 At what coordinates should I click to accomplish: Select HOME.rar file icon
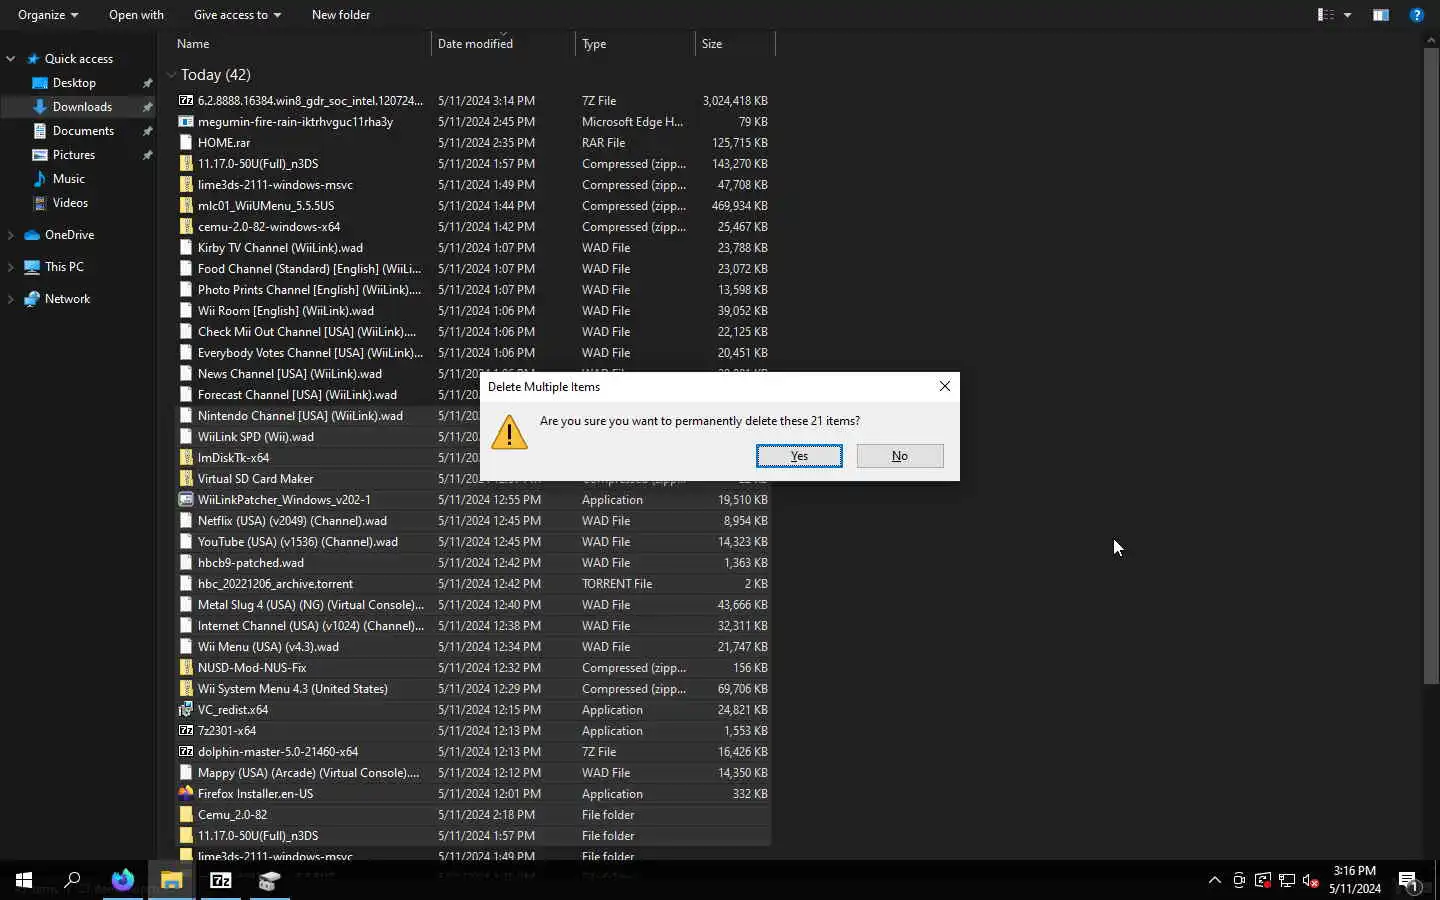click(x=186, y=143)
